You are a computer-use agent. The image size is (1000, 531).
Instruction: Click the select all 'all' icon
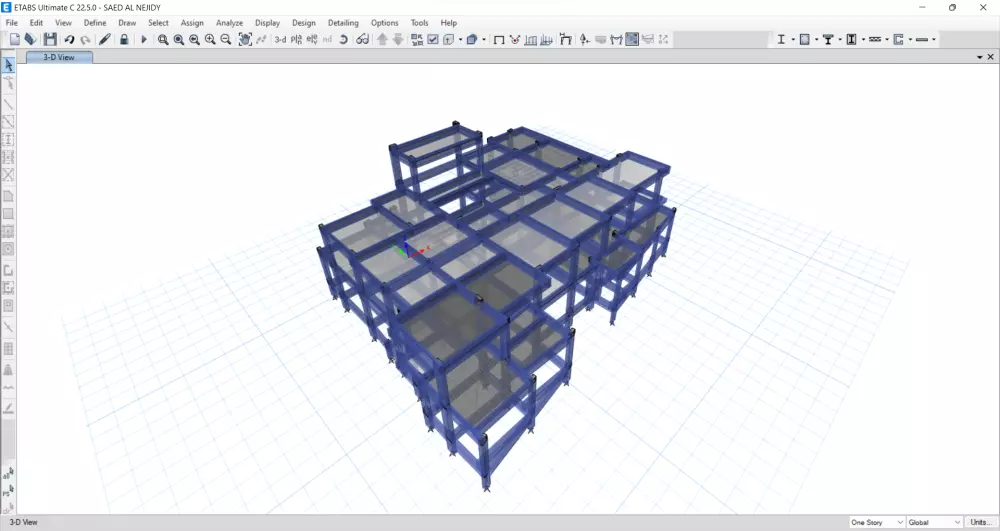(x=8, y=473)
